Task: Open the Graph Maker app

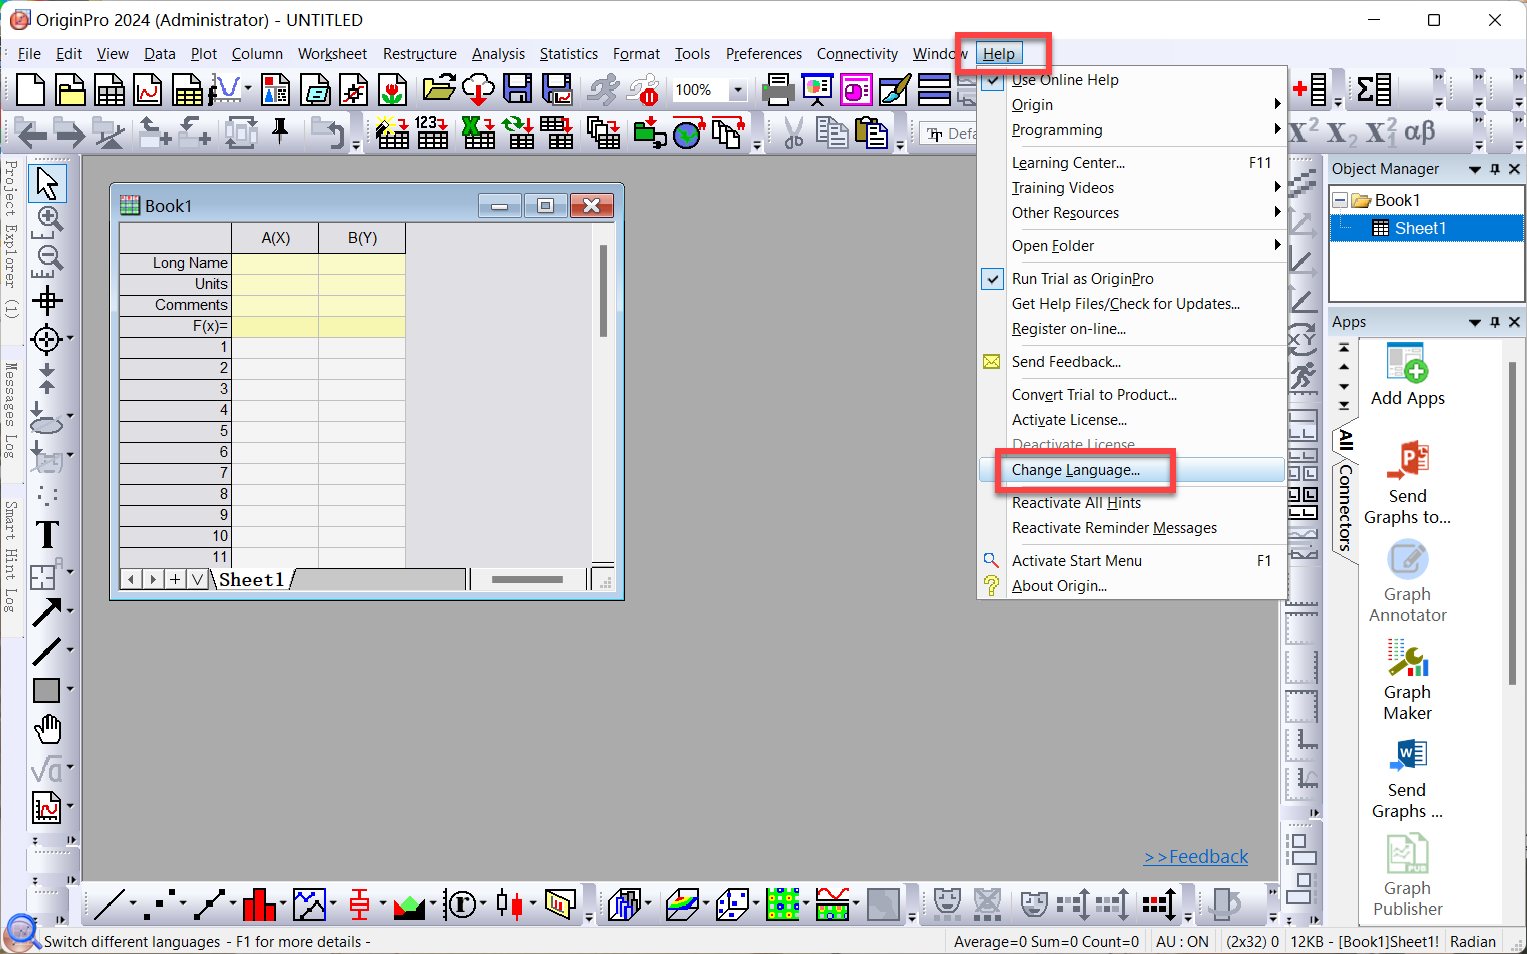Action: [1407, 660]
